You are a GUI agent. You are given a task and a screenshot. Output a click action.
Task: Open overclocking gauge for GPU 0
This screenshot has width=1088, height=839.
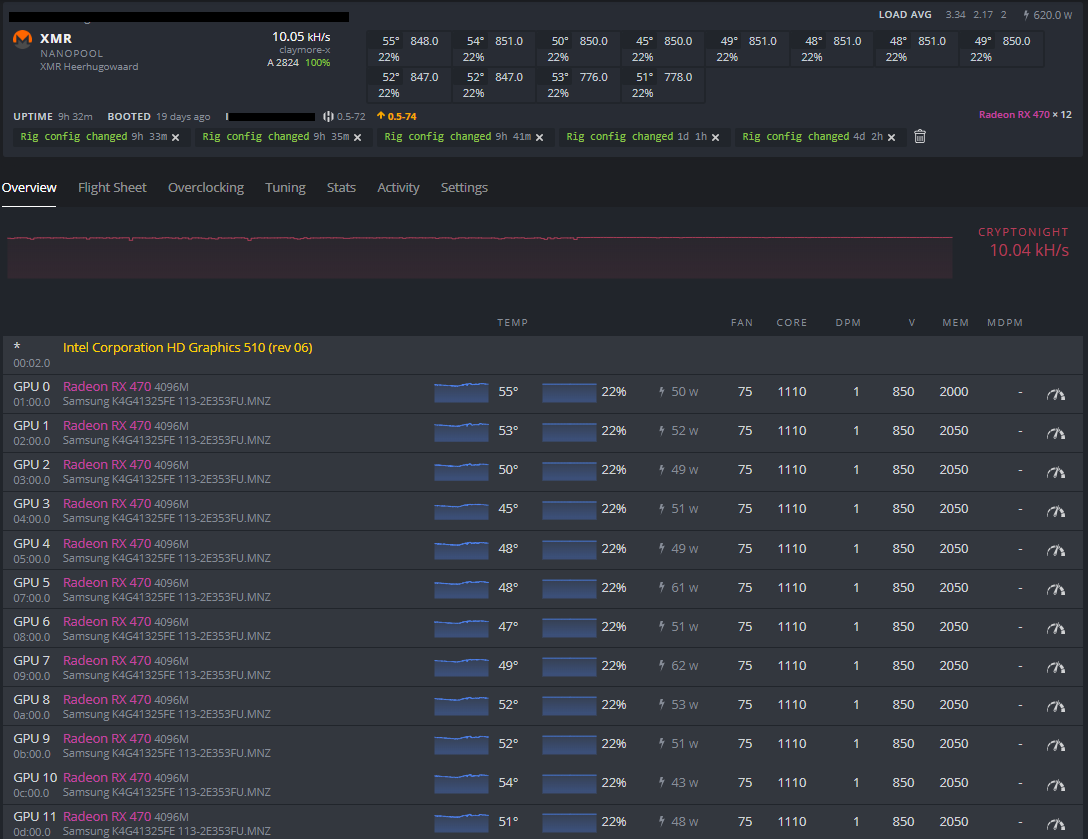pyautogui.click(x=1055, y=395)
